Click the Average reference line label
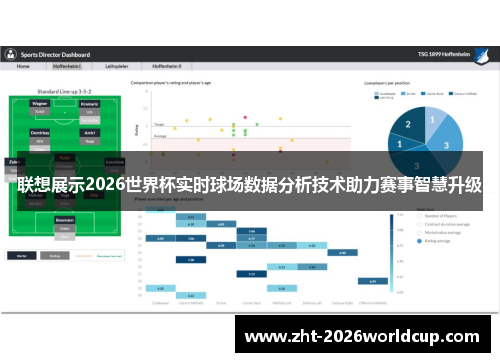This screenshot has height=362, width=500. pos(160,136)
